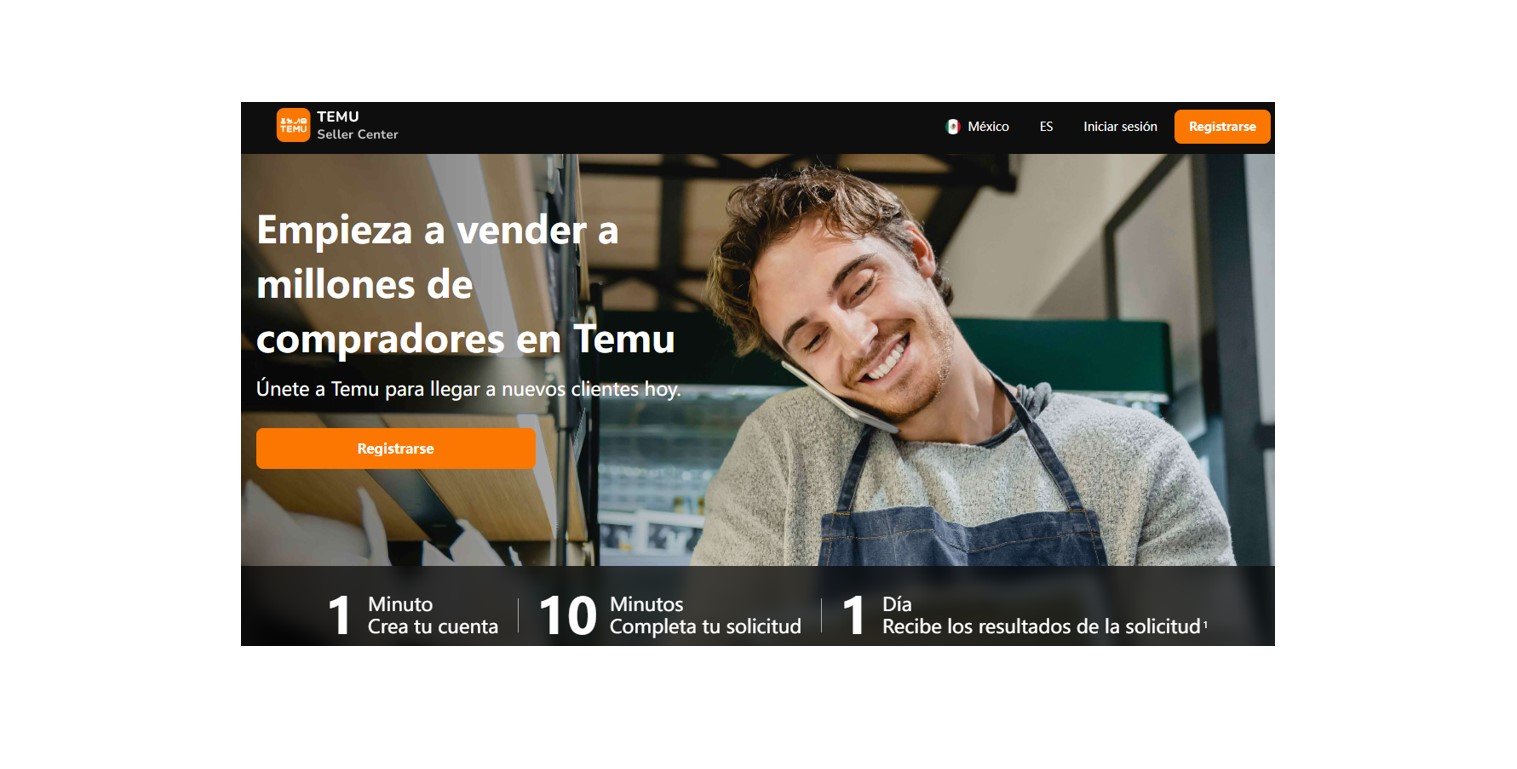This screenshot has height=769, width=1517.
Task: Click the footnote superscript after solicitud
Action: click(x=1205, y=624)
